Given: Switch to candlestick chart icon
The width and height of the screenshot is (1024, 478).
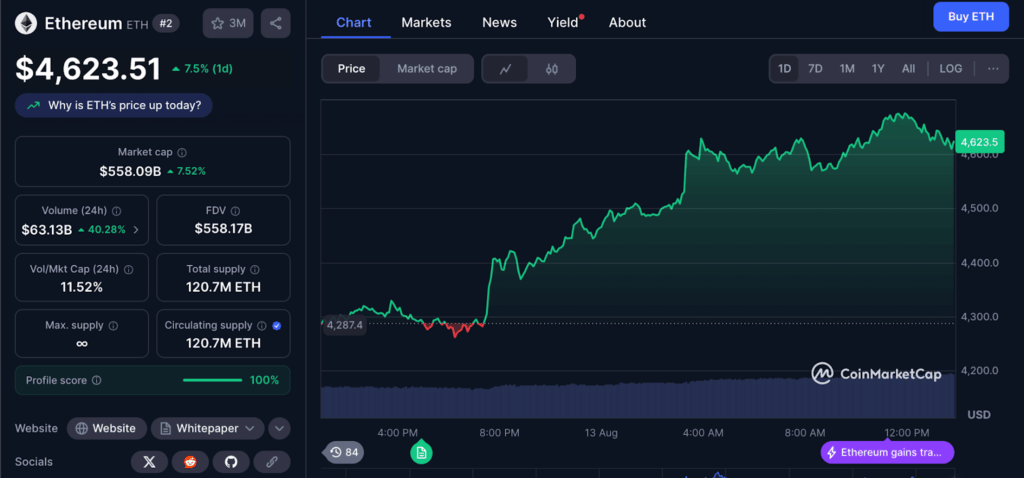Looking at the screenshot, I should (x=551, y=69).
